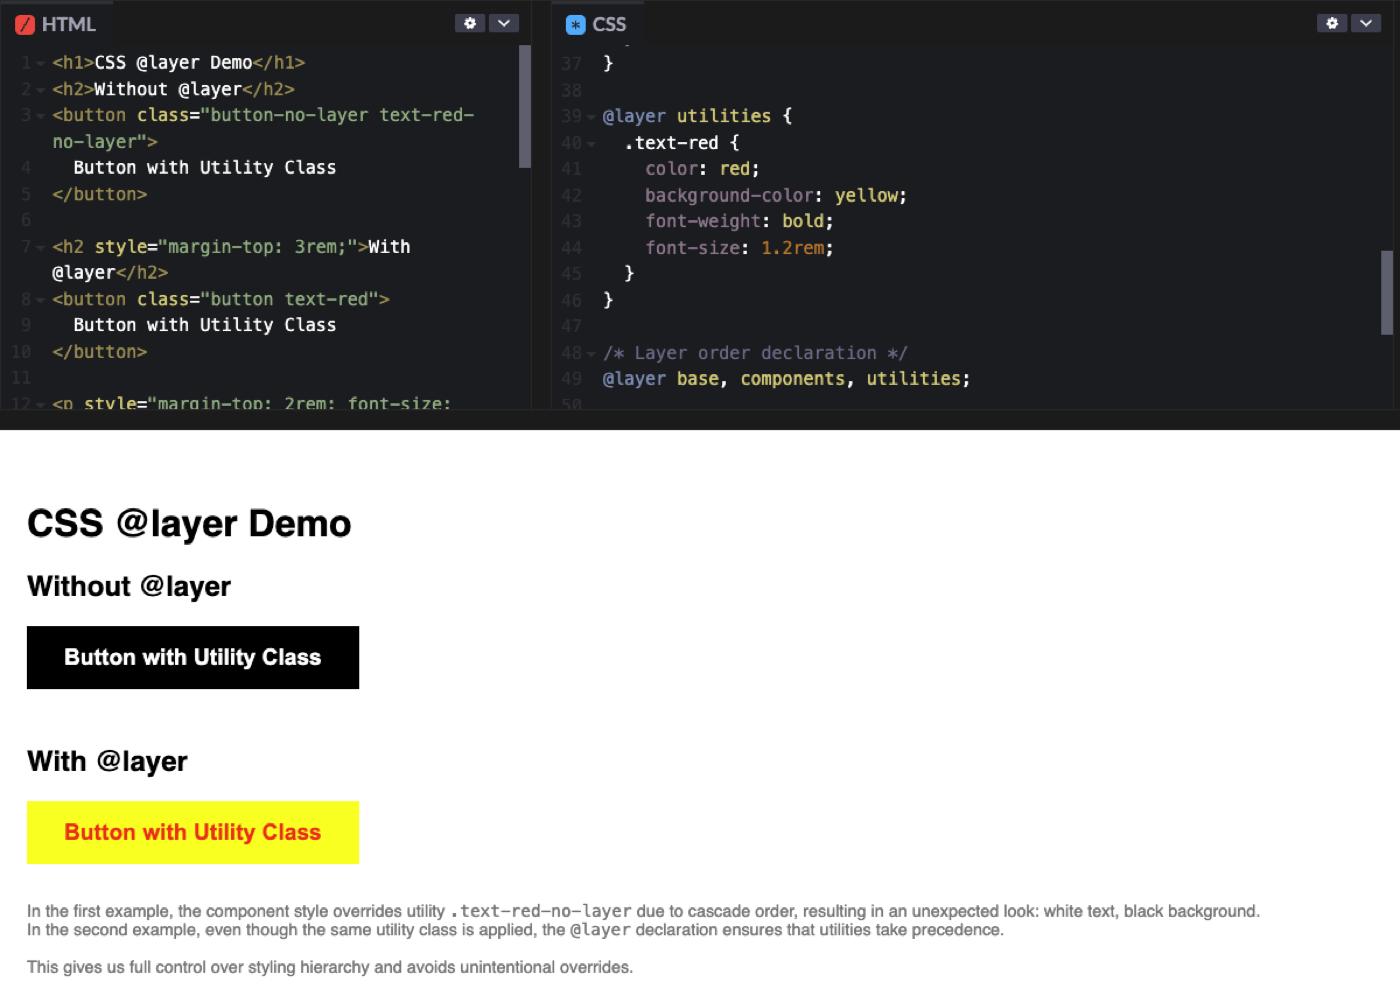Image resolution: width=1400 pixels, height=1004 pixels.
Task: Click the '/* Layer order declaration */' comment
Action: tap(755, 353)
